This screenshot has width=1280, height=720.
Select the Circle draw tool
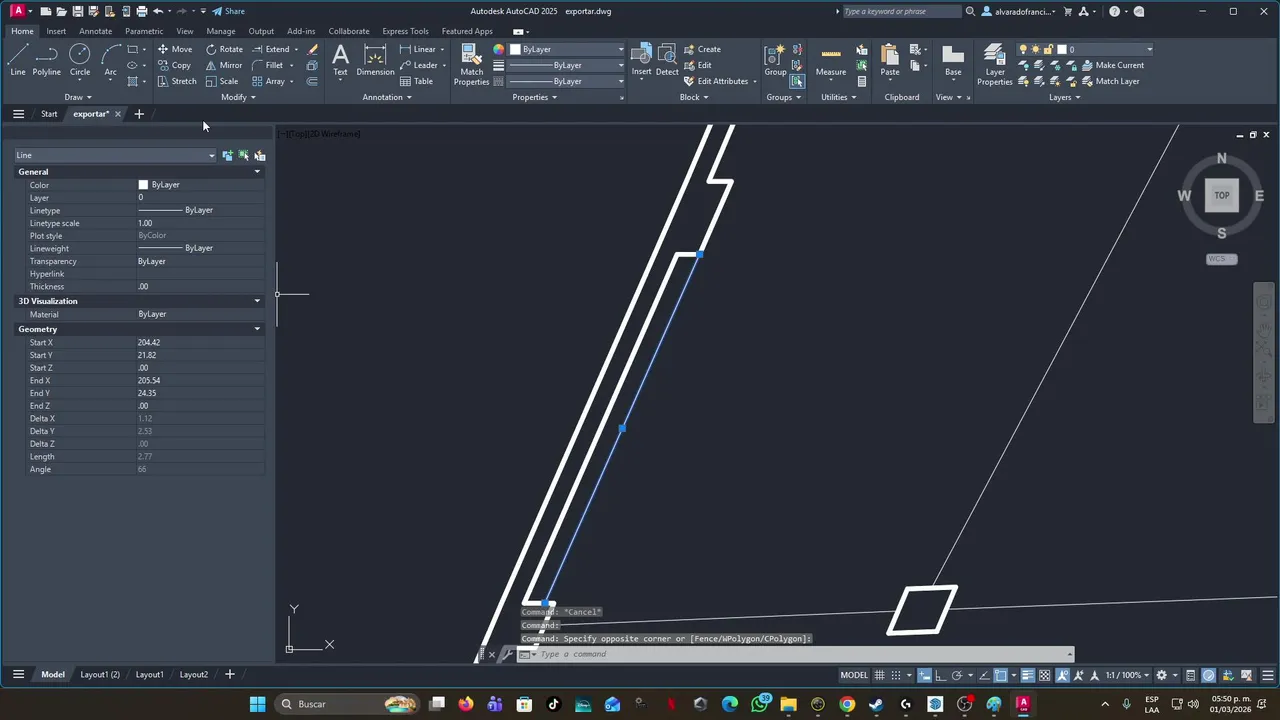coord(80,60)
